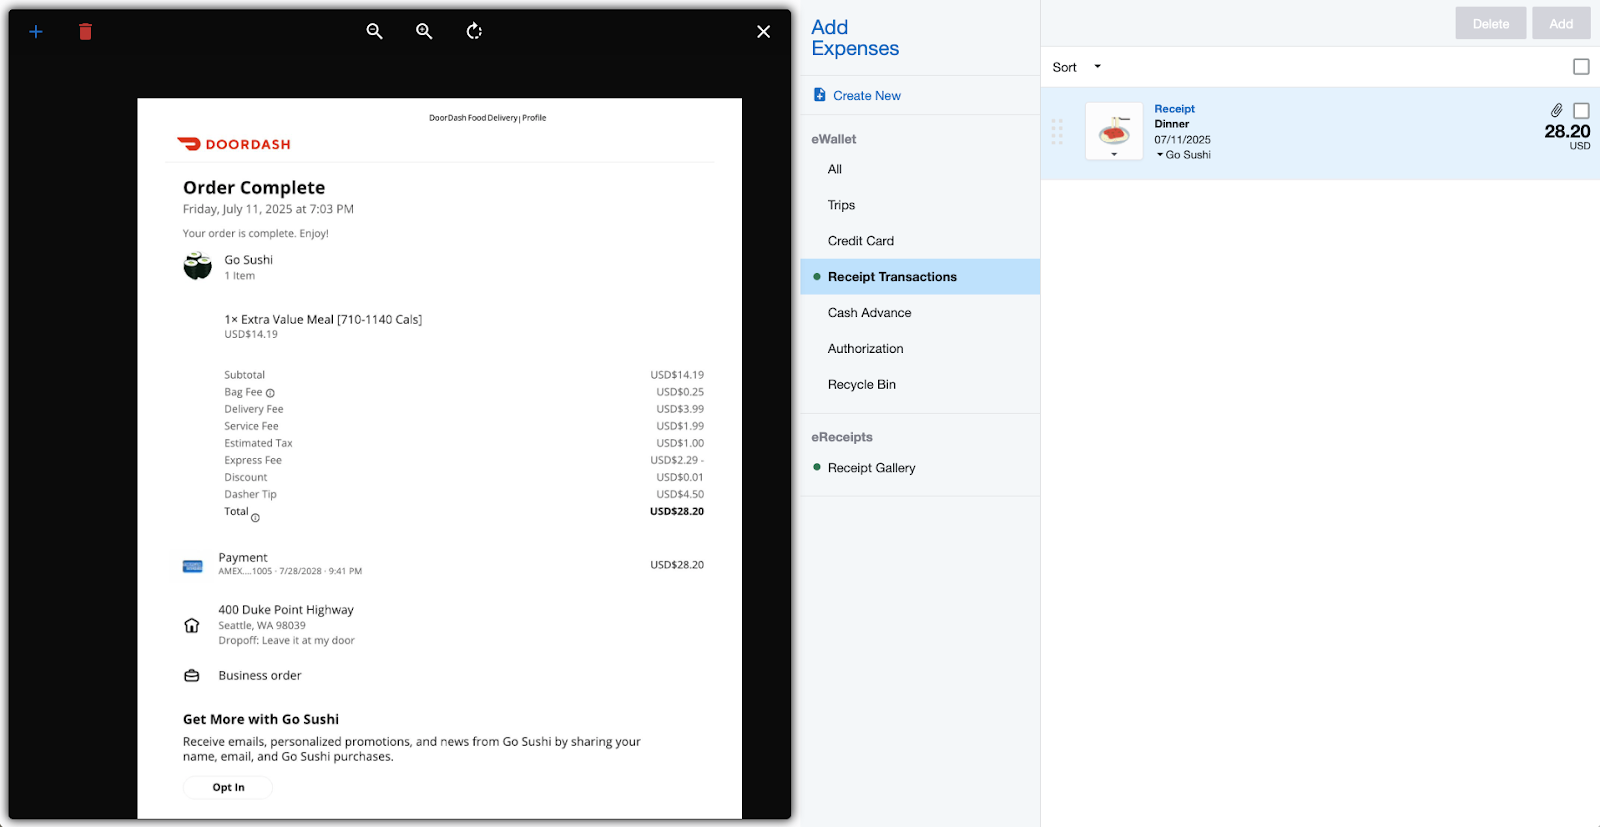
Task: Click the Create New document icon
Action: [820, 95]
